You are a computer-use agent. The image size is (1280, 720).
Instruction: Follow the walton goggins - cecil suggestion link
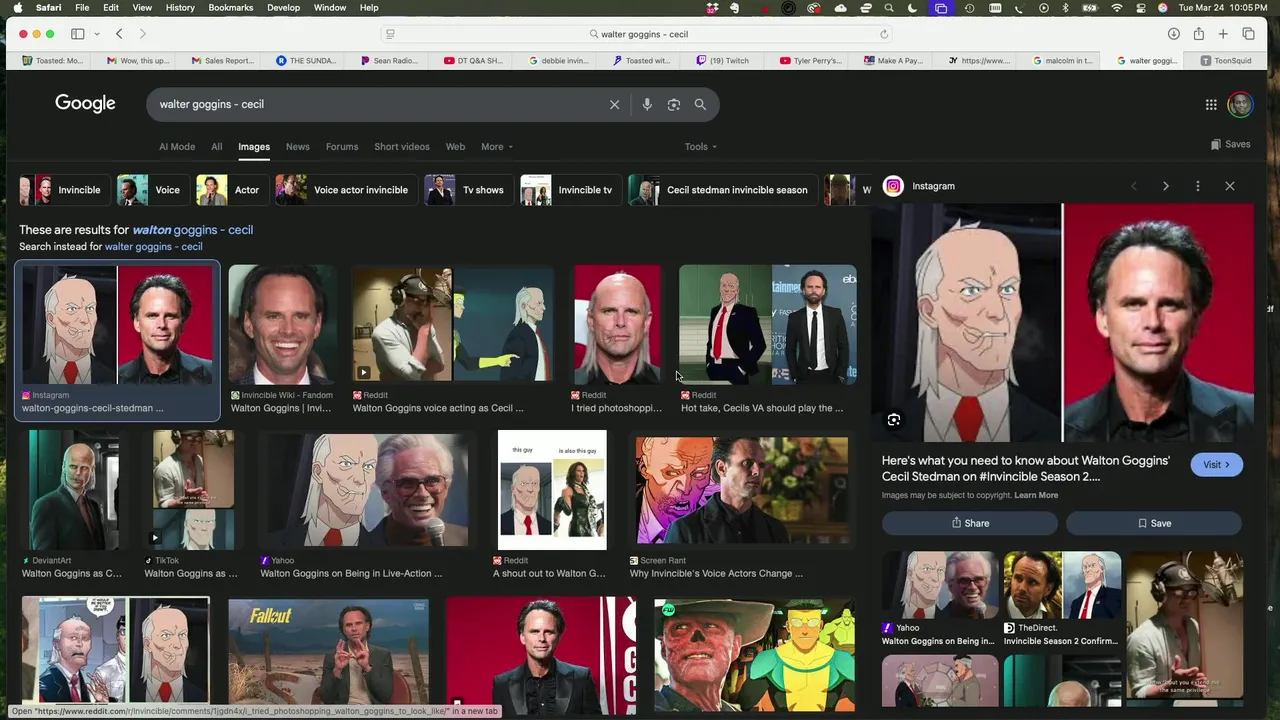pyautogui.click(x=193, y=230)
